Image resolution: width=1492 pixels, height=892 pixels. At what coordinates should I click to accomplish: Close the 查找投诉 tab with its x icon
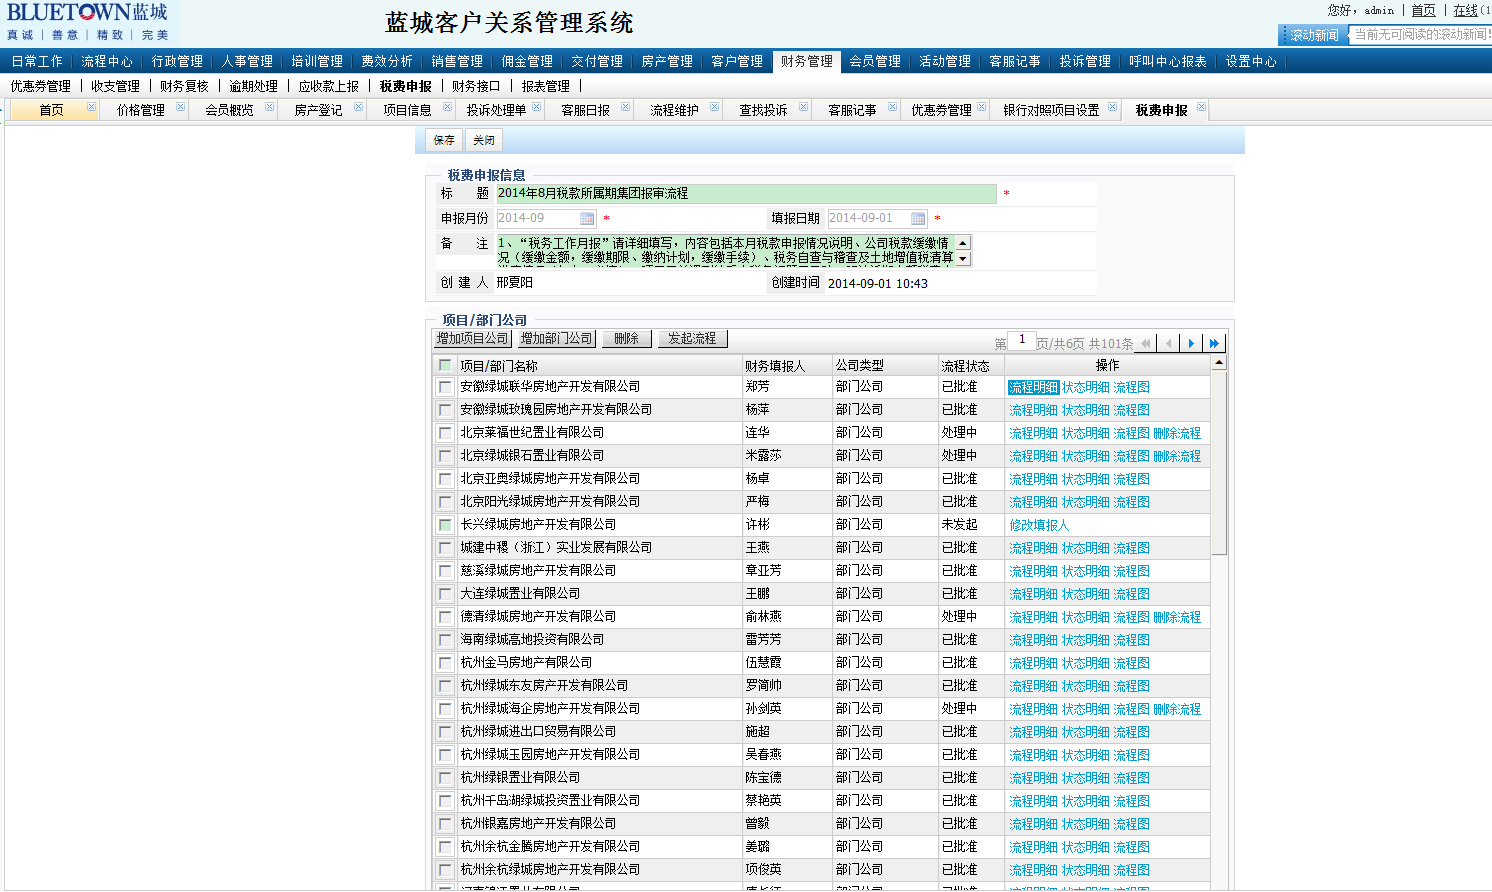[x=803, y=107]
